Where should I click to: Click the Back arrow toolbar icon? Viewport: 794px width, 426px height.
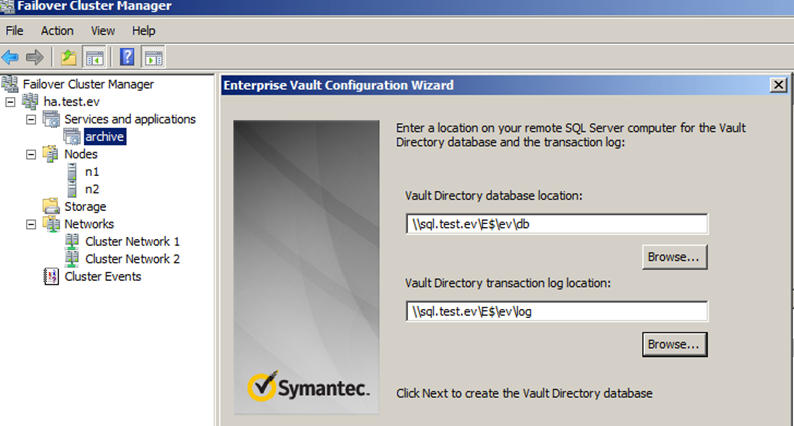(x=10, y=57)
